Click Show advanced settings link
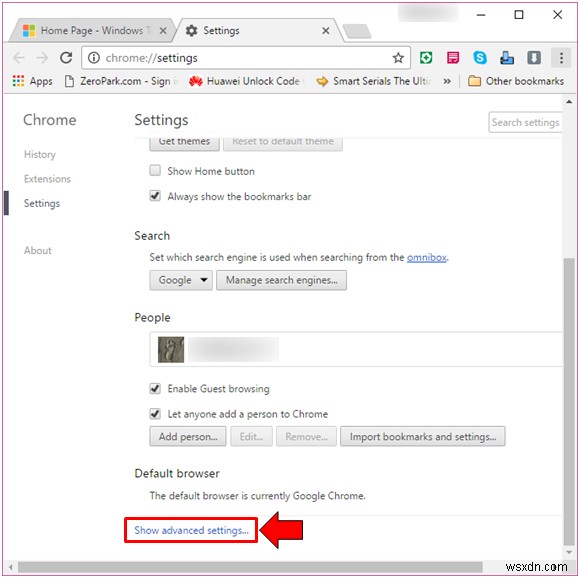 [x=191, y=530]
